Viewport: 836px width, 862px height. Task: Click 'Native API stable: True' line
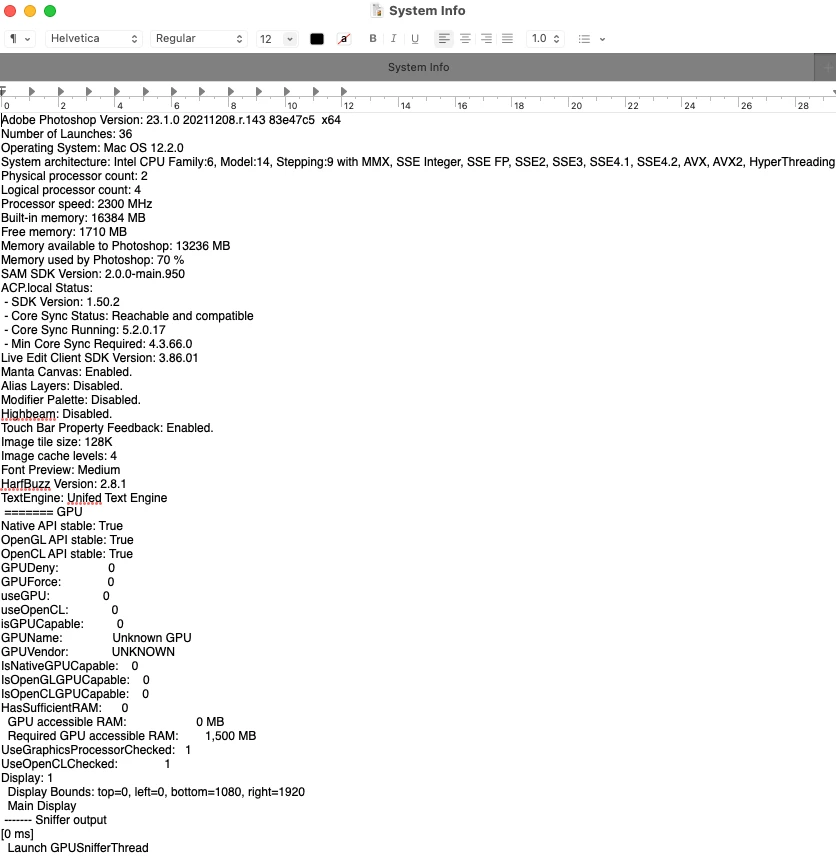pos(62,527)
